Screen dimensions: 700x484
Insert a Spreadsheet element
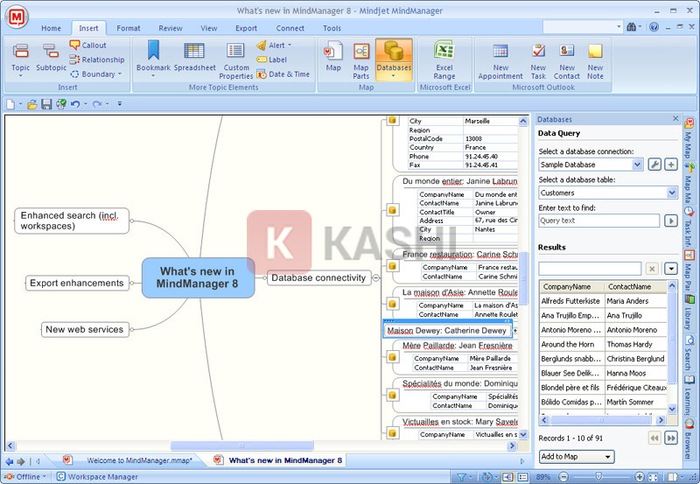[x=195, y=57]
